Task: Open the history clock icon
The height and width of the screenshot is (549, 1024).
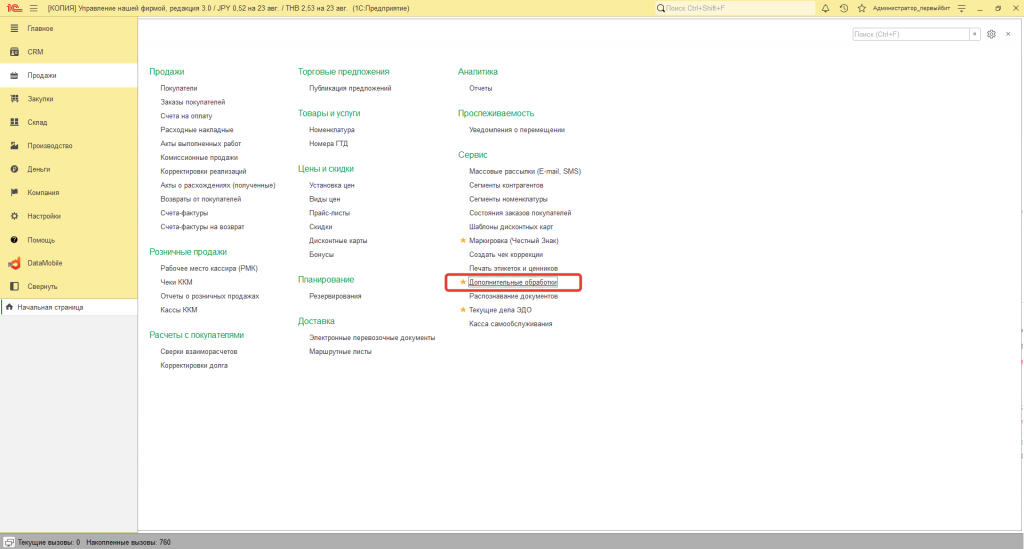Action: [844, 8]
